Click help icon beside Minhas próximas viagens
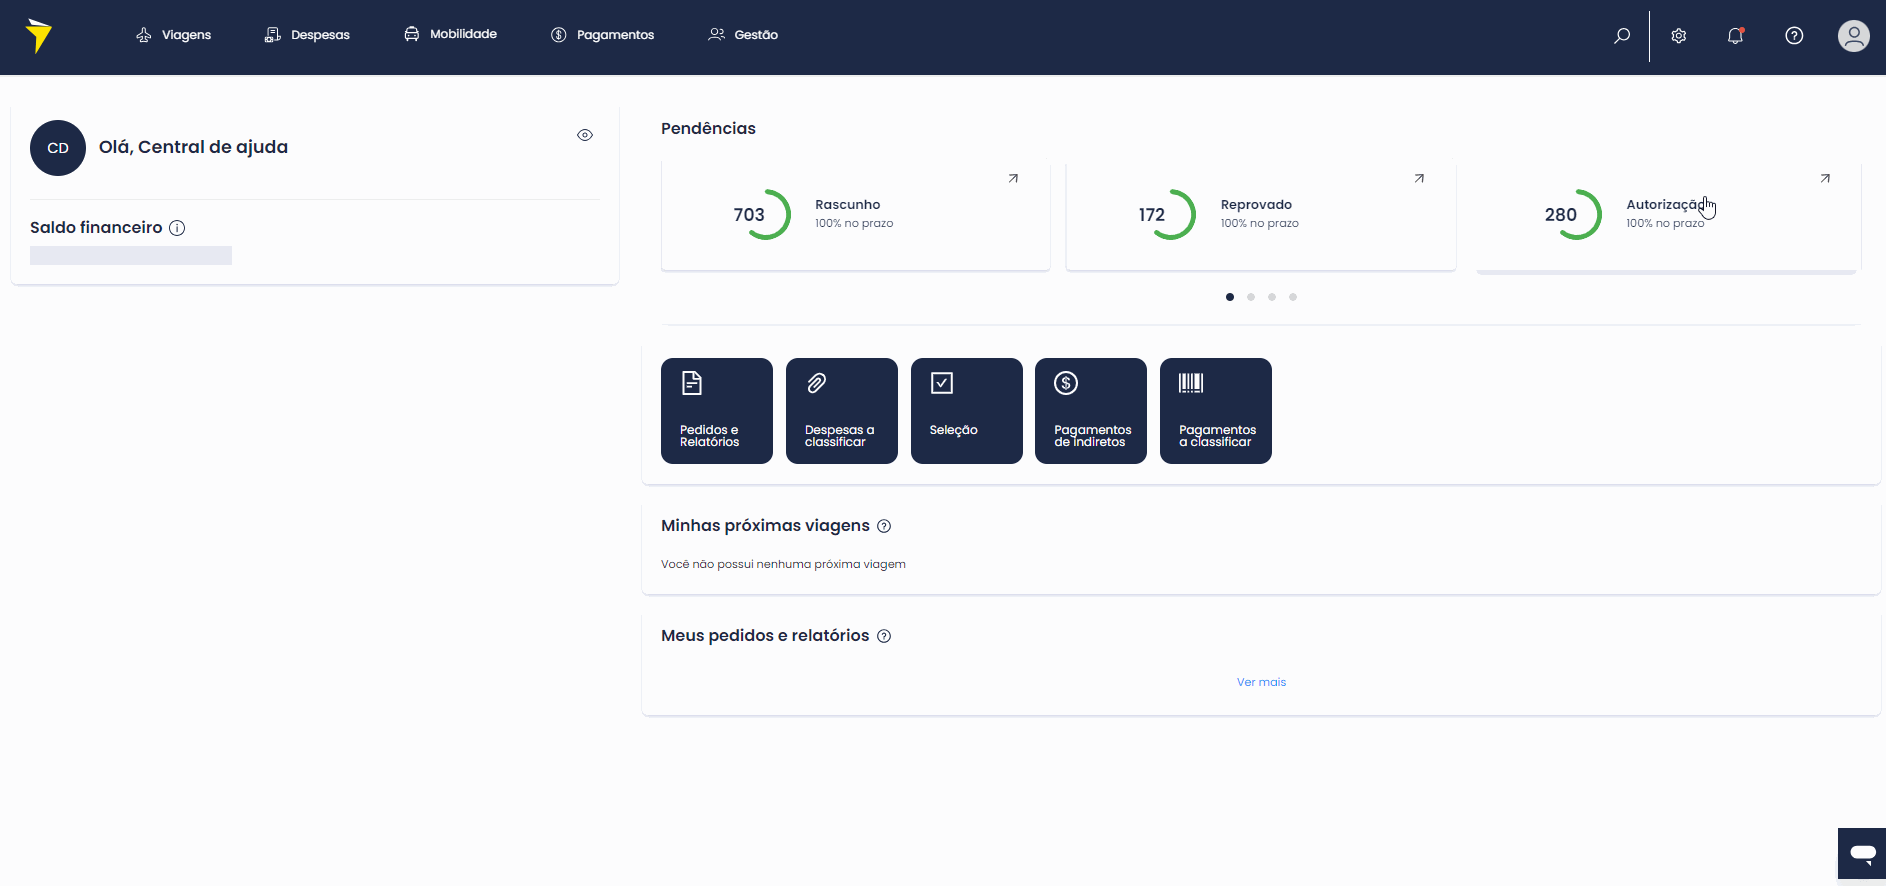This screenshot has height=886, width=1886. point(884,526)
